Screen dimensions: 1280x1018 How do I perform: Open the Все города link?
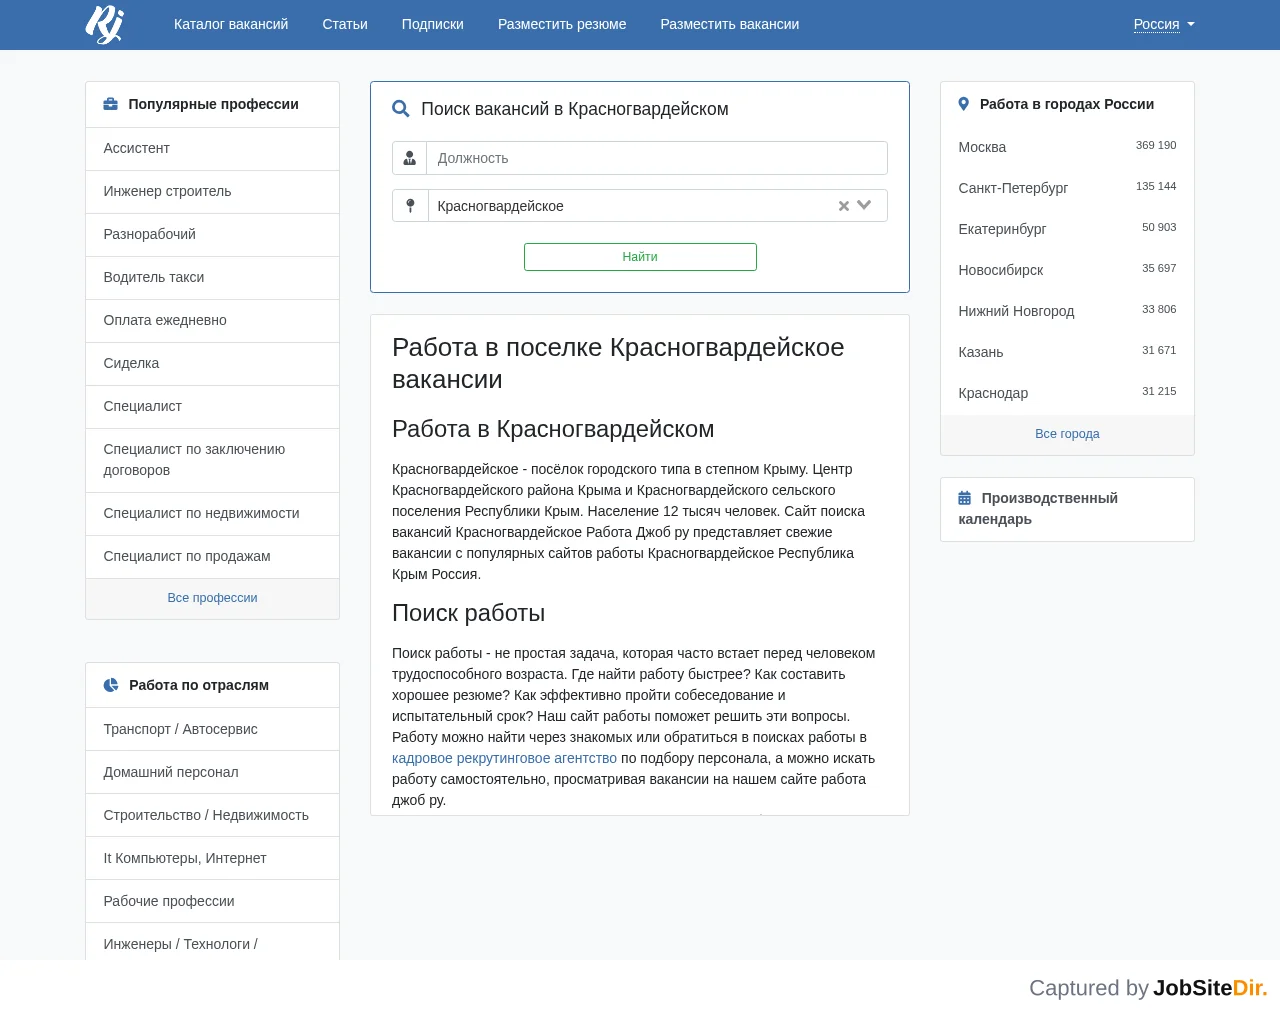(1067, 434)
